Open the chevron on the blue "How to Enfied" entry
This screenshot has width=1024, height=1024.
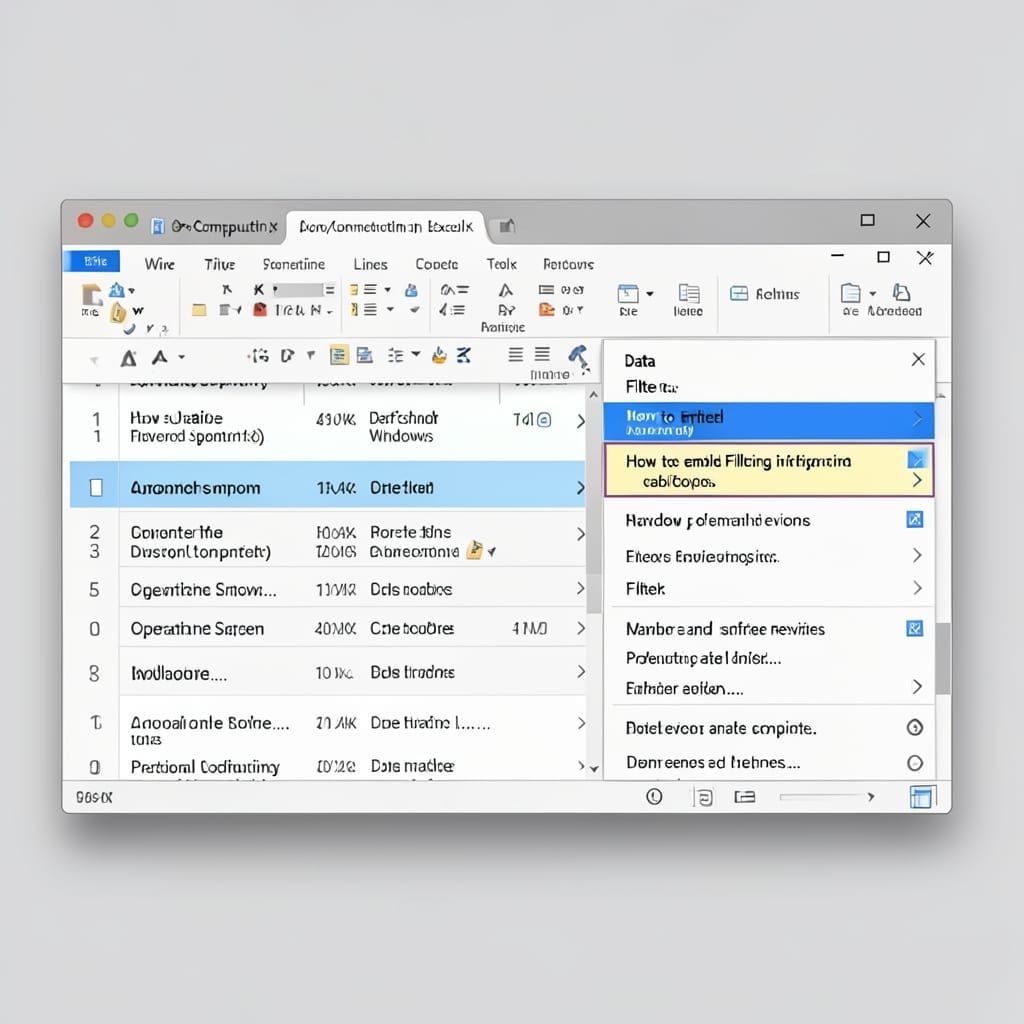point(918,419)
